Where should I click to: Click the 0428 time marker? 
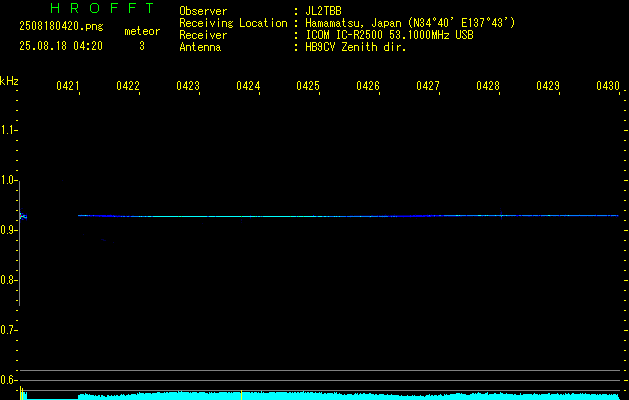(x=488, y=86)
